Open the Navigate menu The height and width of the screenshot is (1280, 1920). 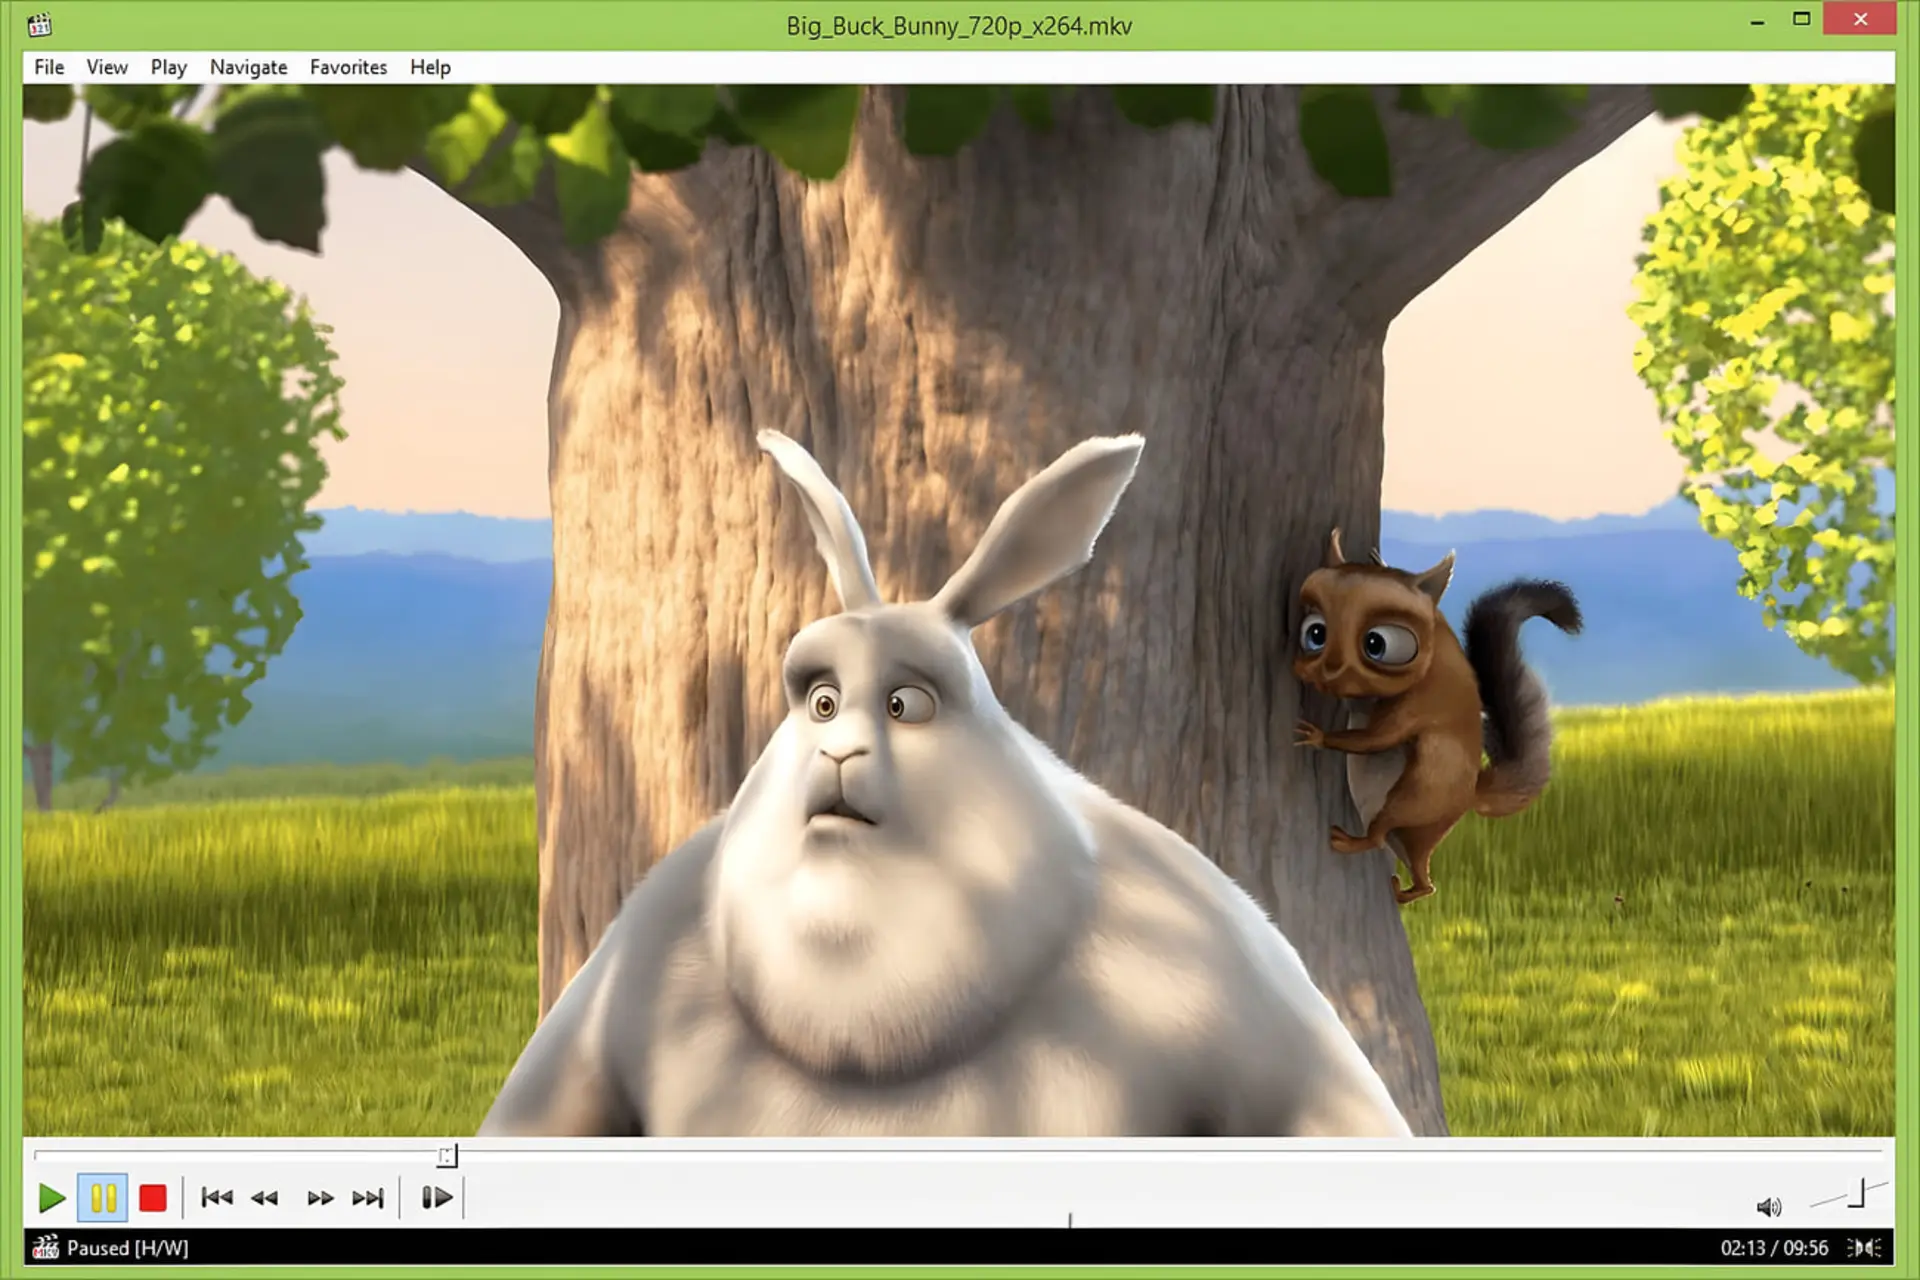(249, 67)
